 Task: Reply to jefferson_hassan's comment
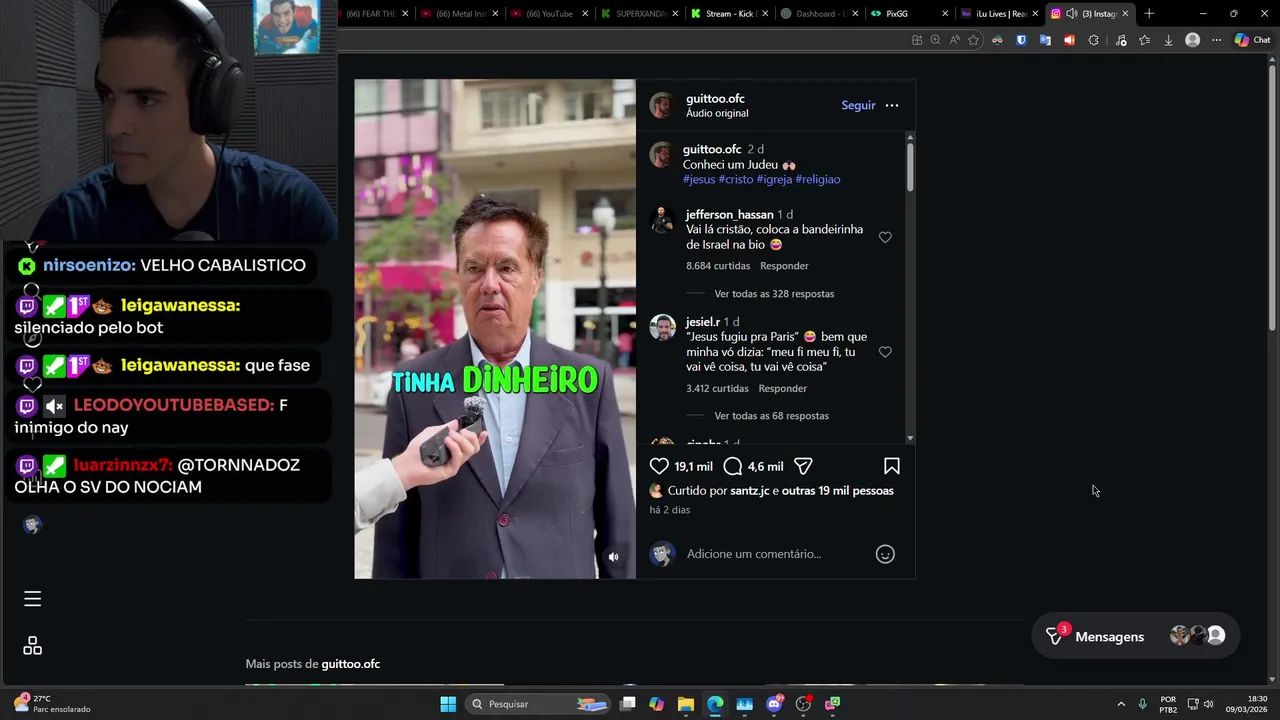pos(784,266)
